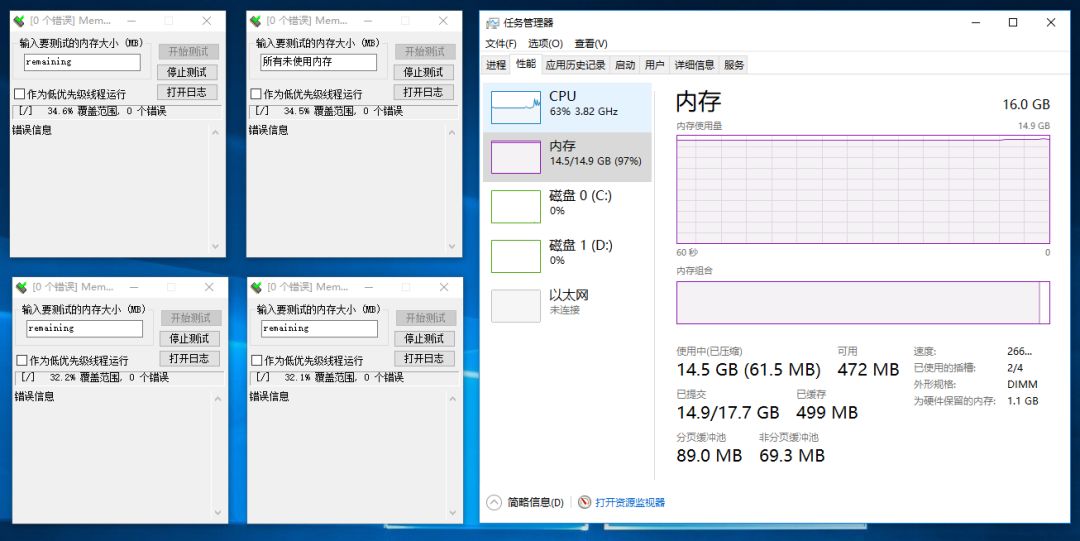
Task: Click the collapse chevron icon next to 简略信息
Action: click(494, 502)
